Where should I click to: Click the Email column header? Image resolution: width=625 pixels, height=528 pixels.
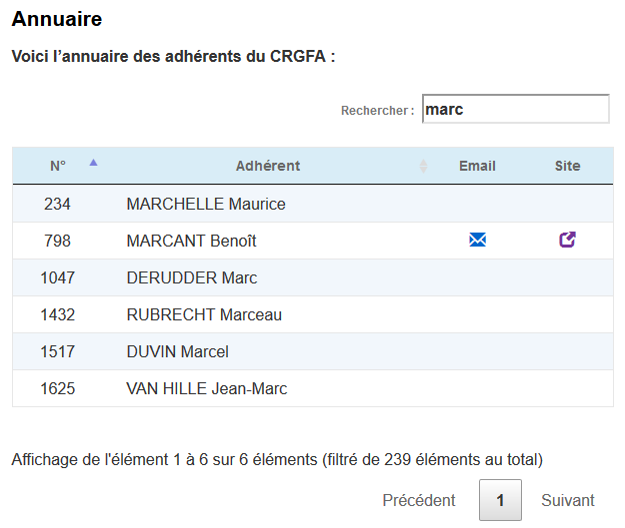point(477,166)
